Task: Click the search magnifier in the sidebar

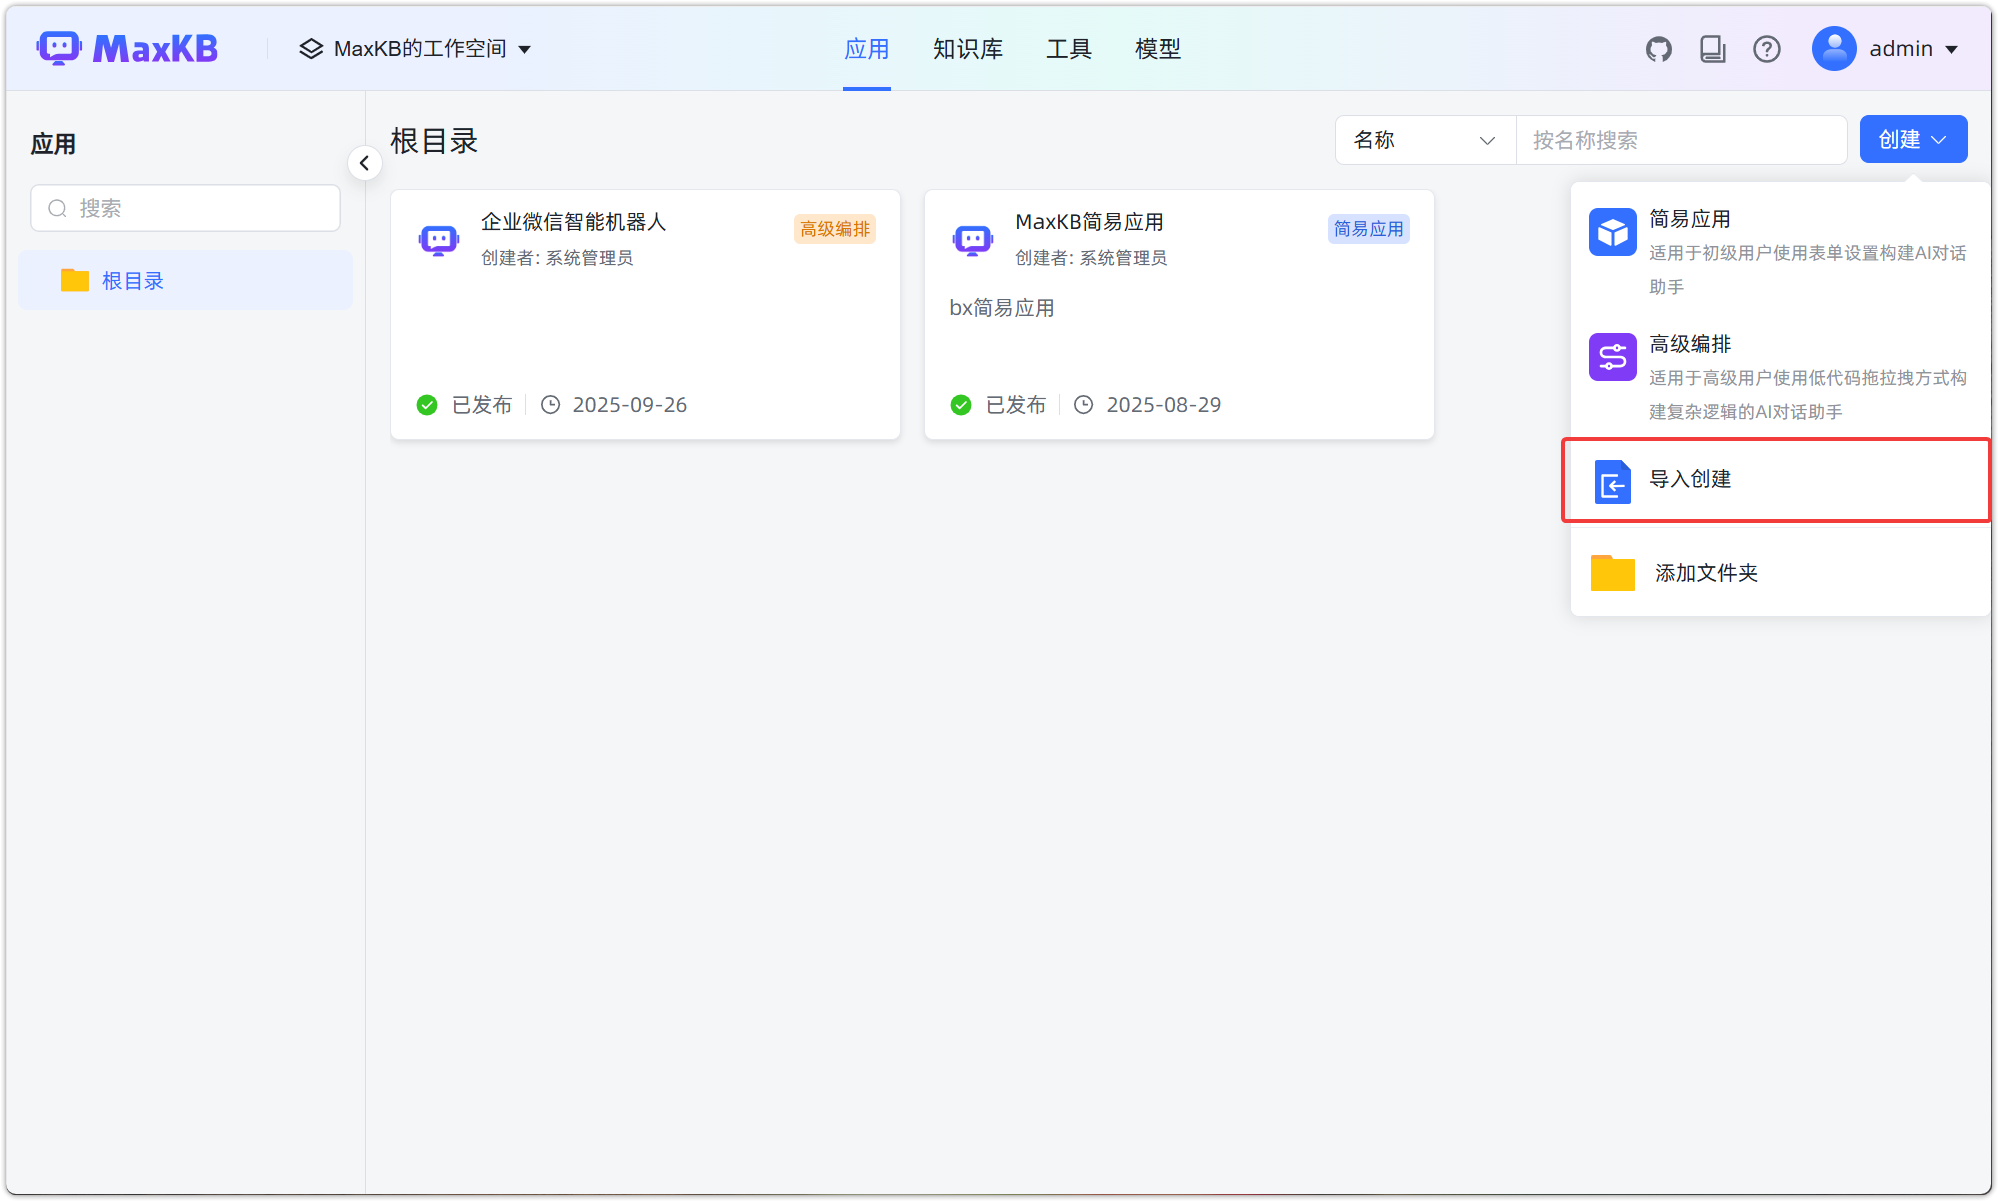Action: (57, 207)
